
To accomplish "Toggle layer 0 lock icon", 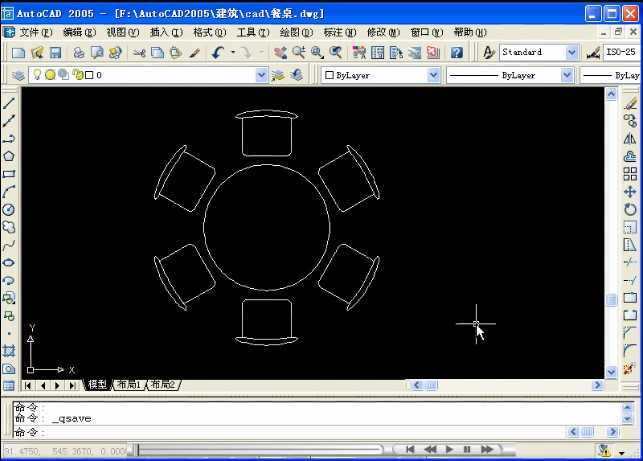I will [78, 75].
